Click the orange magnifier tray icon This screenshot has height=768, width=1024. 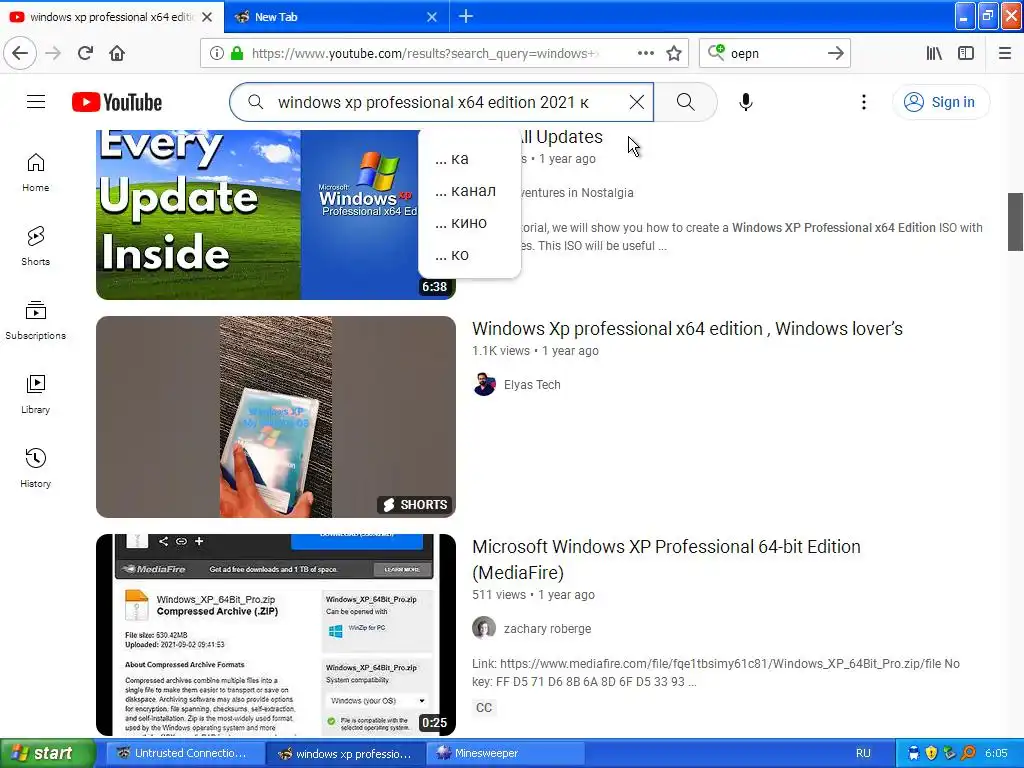coord(968,753)
